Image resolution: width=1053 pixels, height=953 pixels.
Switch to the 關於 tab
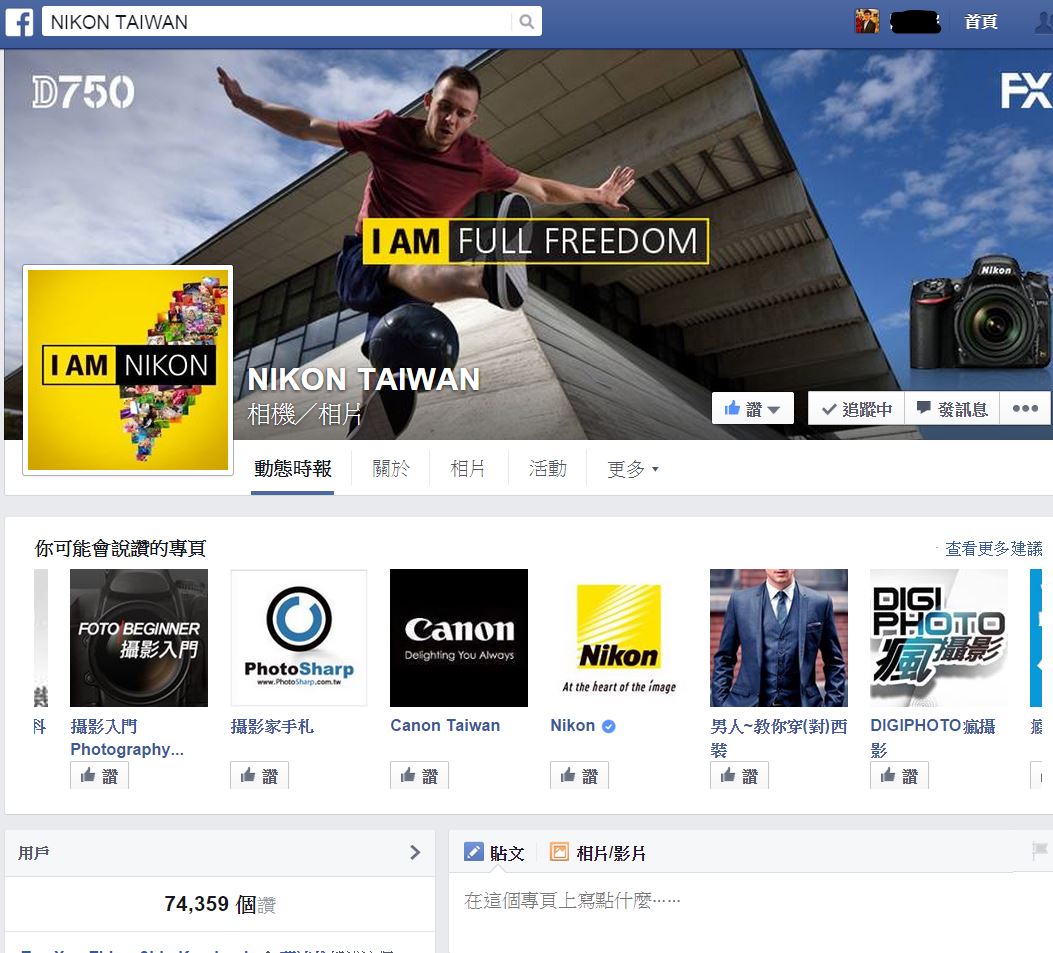391,469
